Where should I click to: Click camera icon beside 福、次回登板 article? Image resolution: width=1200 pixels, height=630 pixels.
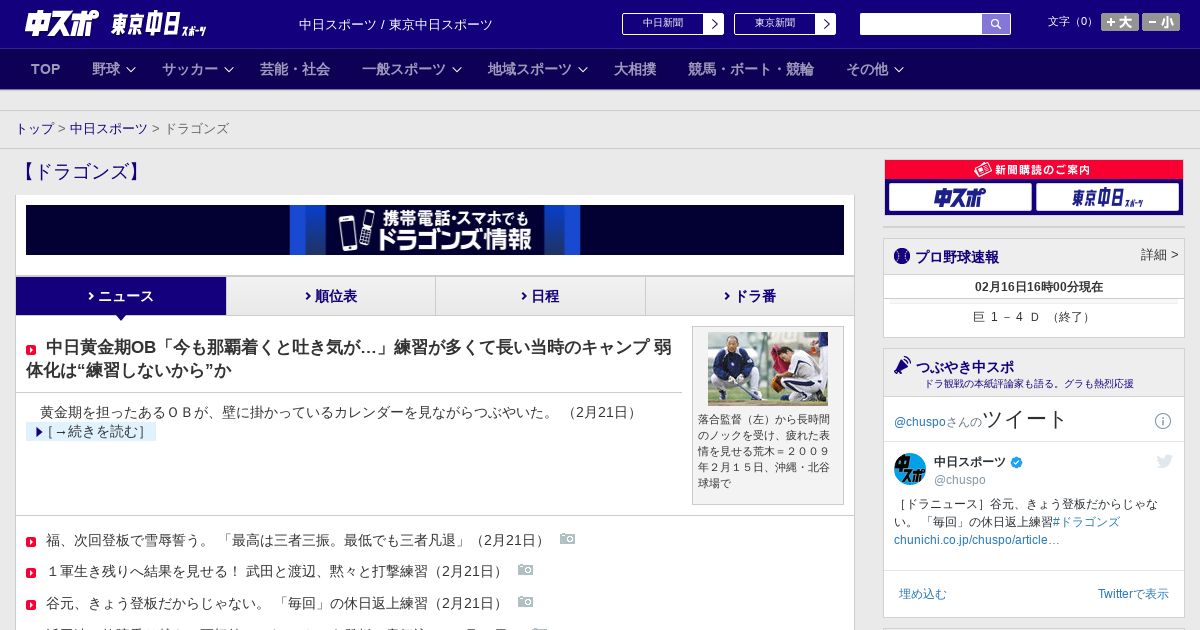point(568,538)
